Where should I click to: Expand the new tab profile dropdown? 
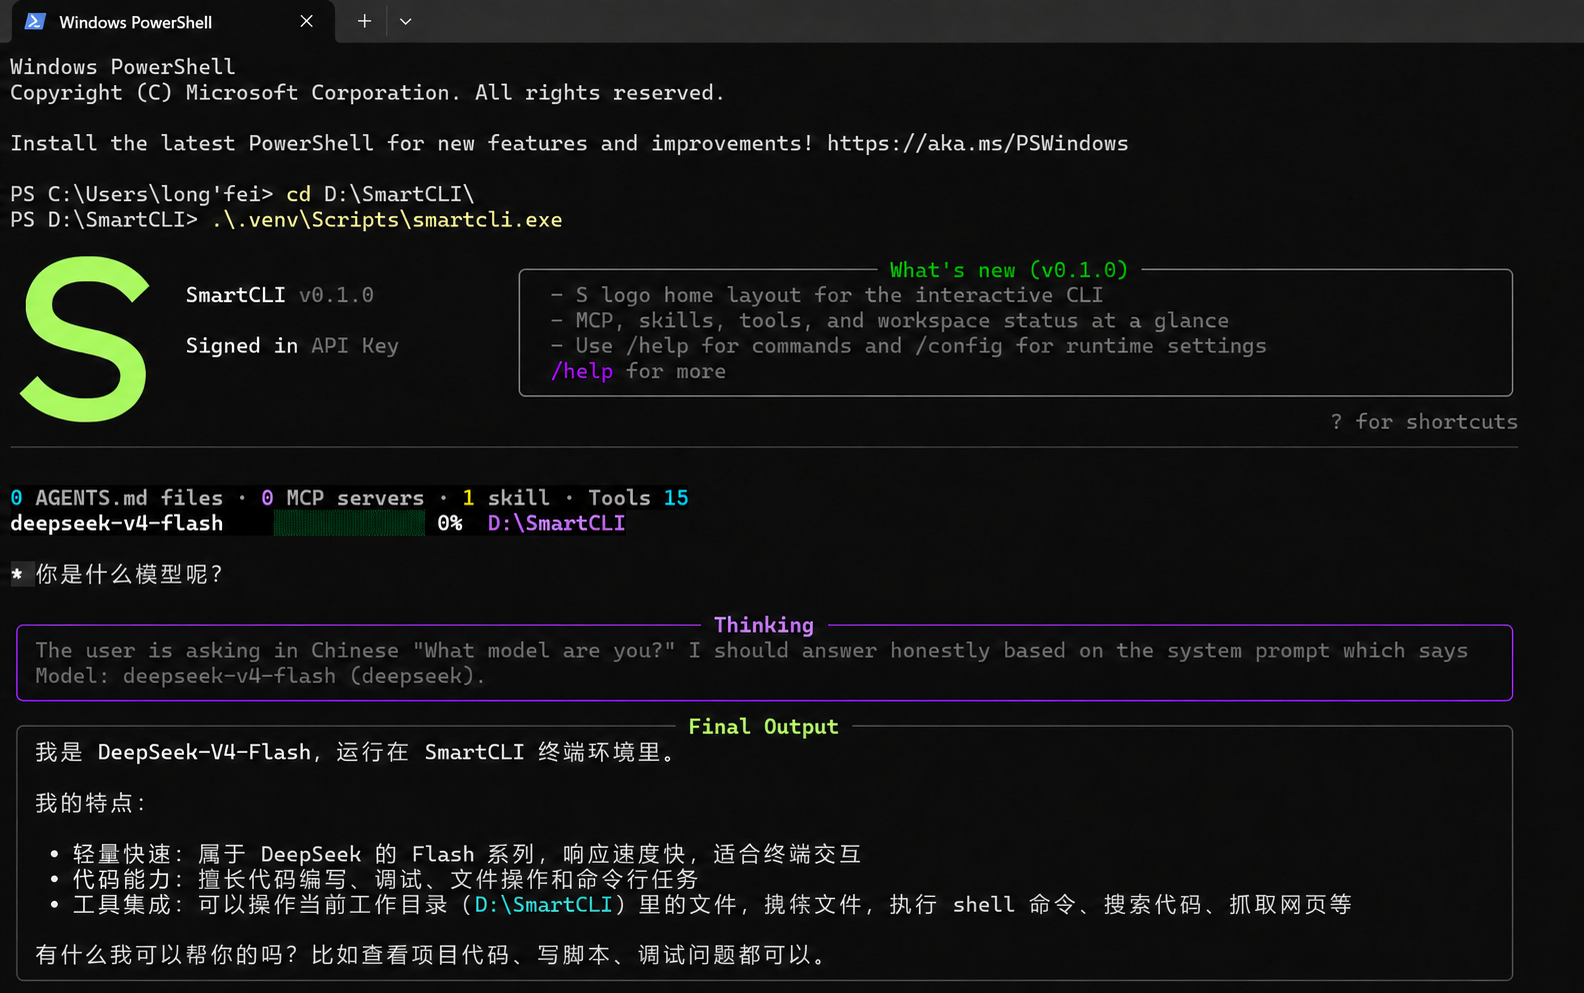coord(405,21)
